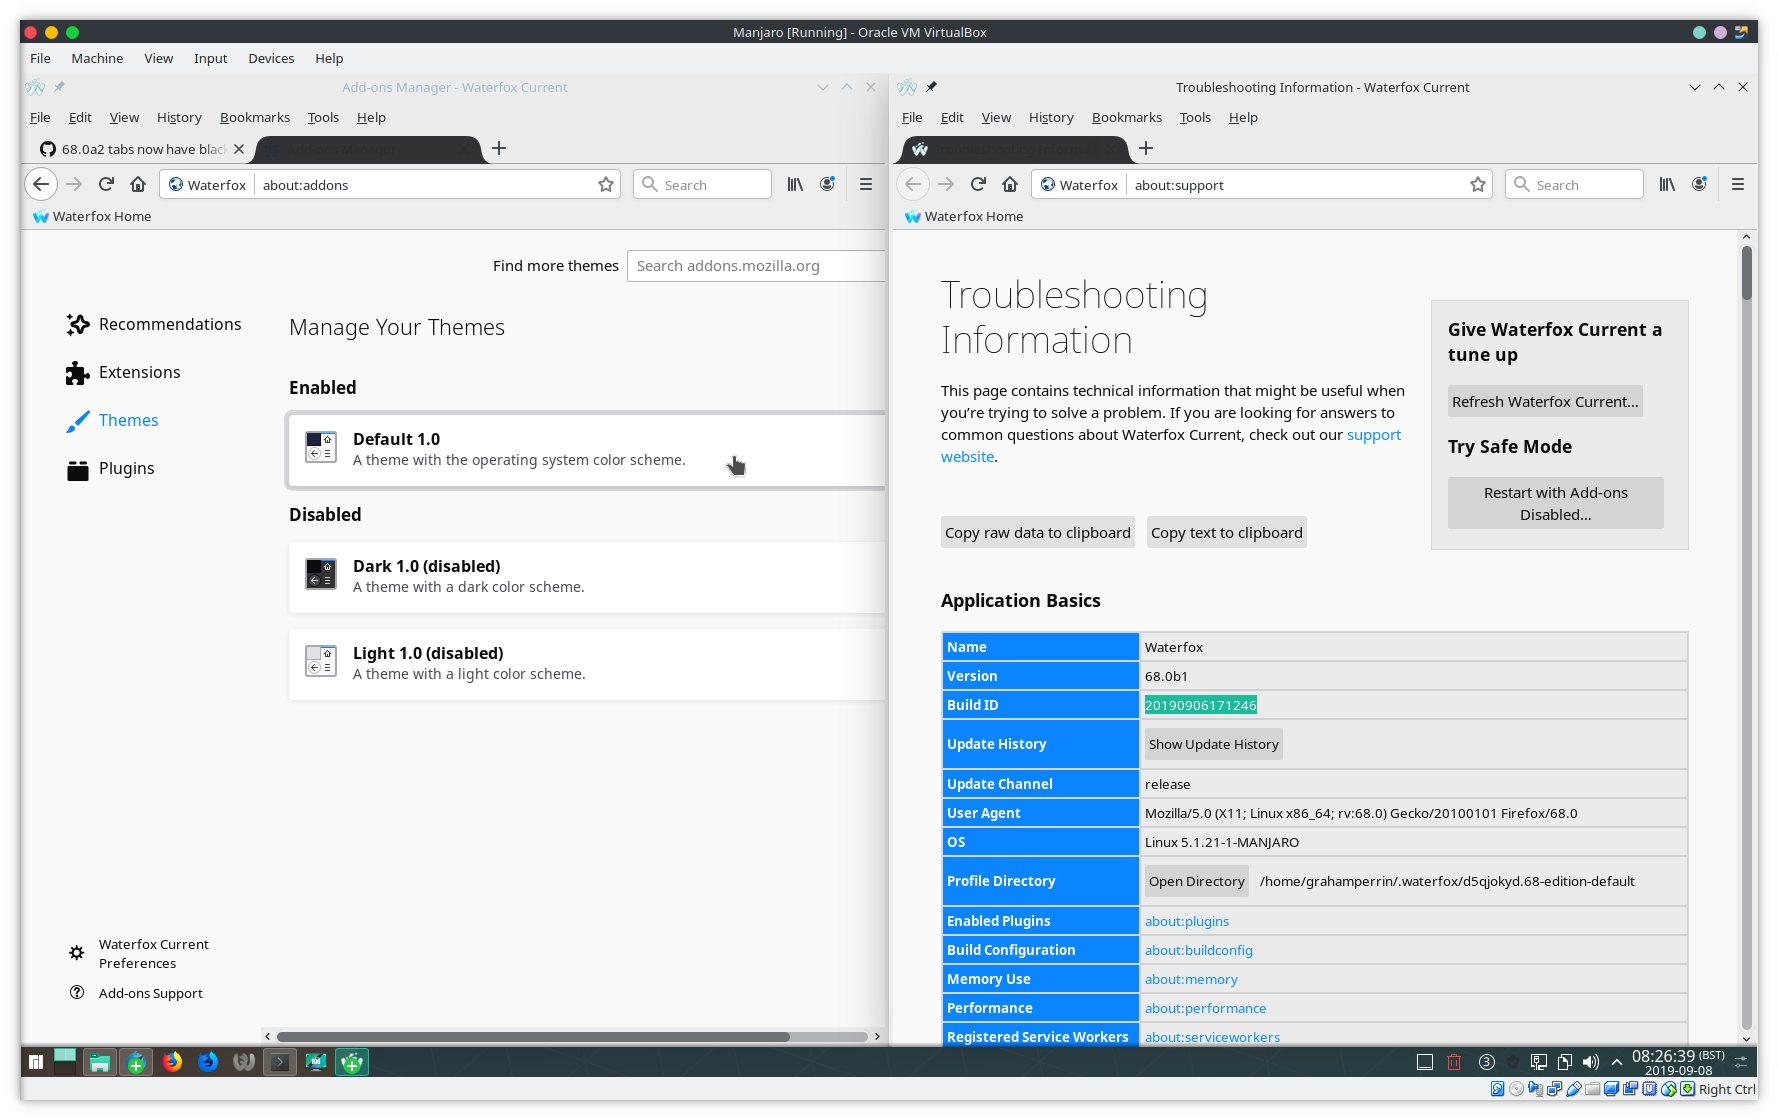The width and height of the screenshot is (1778, 1120).
Task: Open the about:performance link
Action: point(1205,1008)
